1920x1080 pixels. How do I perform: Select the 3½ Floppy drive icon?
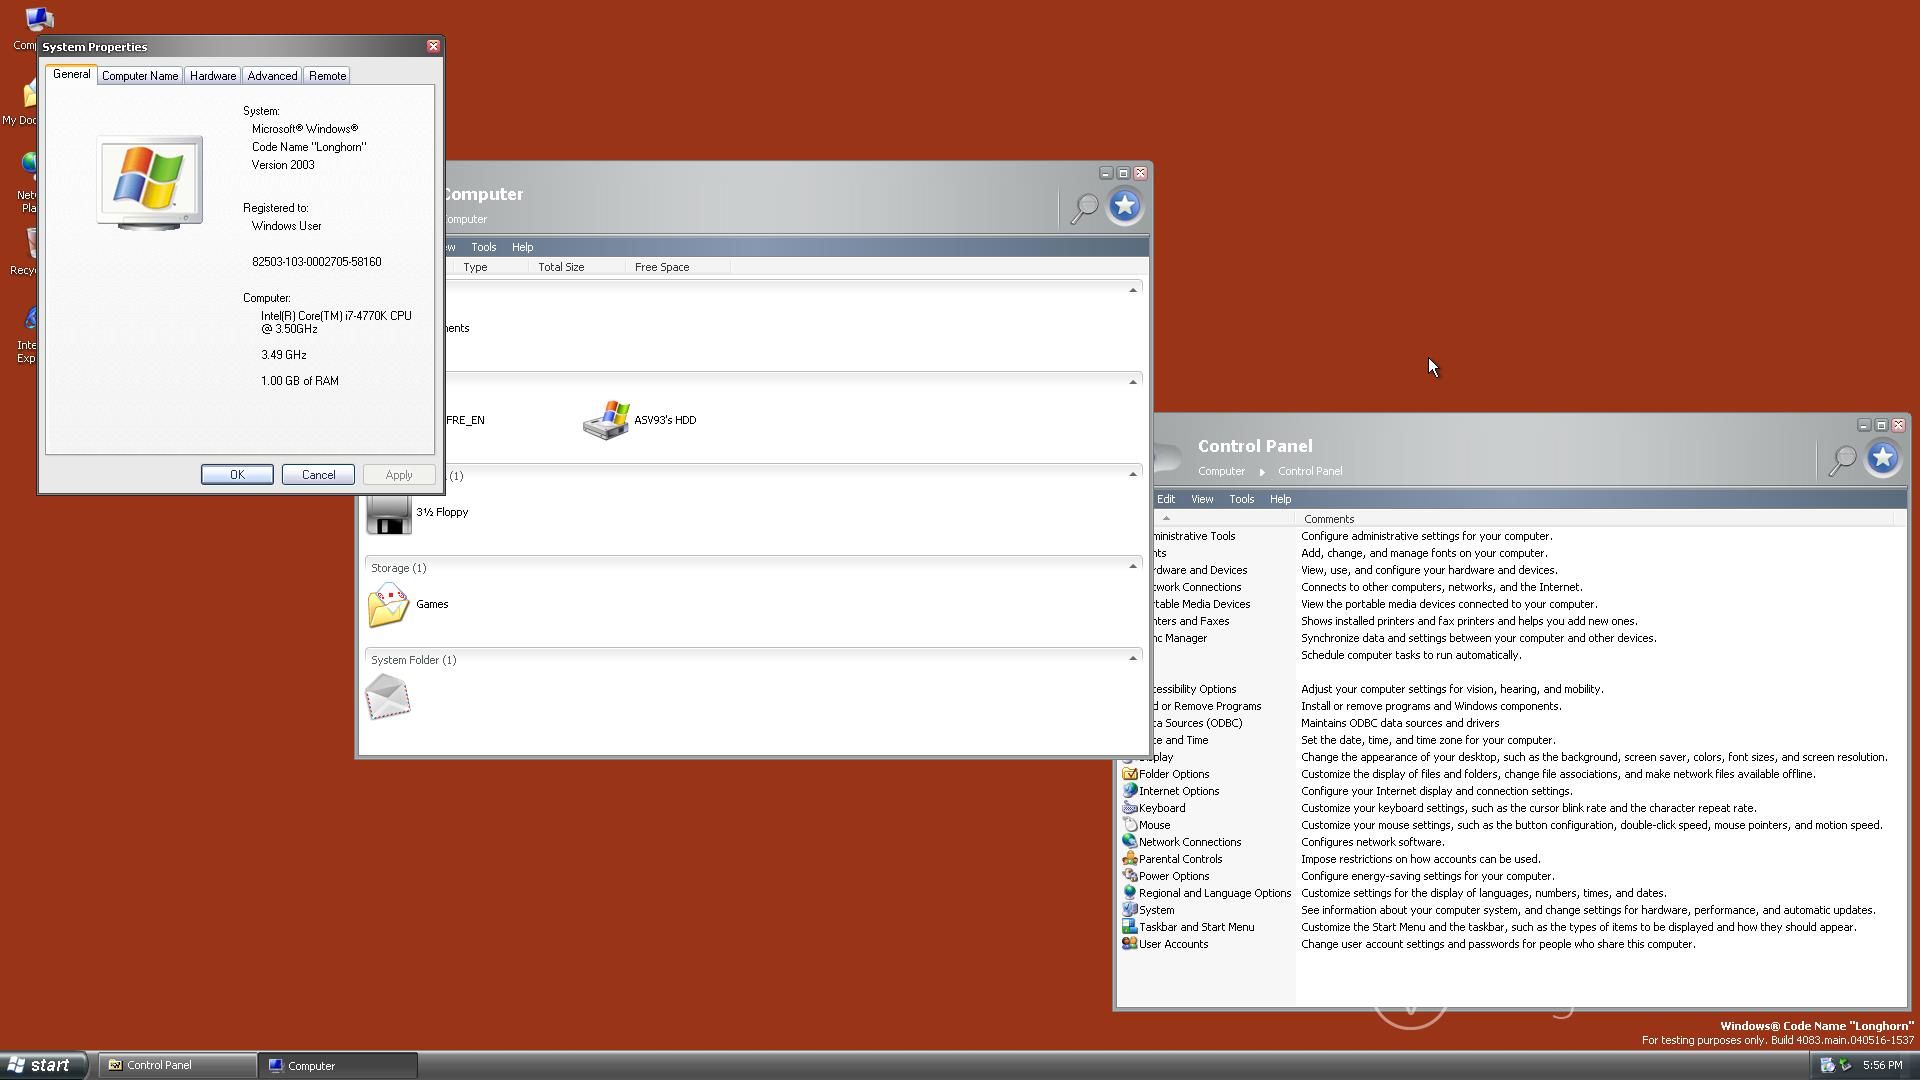389,513
